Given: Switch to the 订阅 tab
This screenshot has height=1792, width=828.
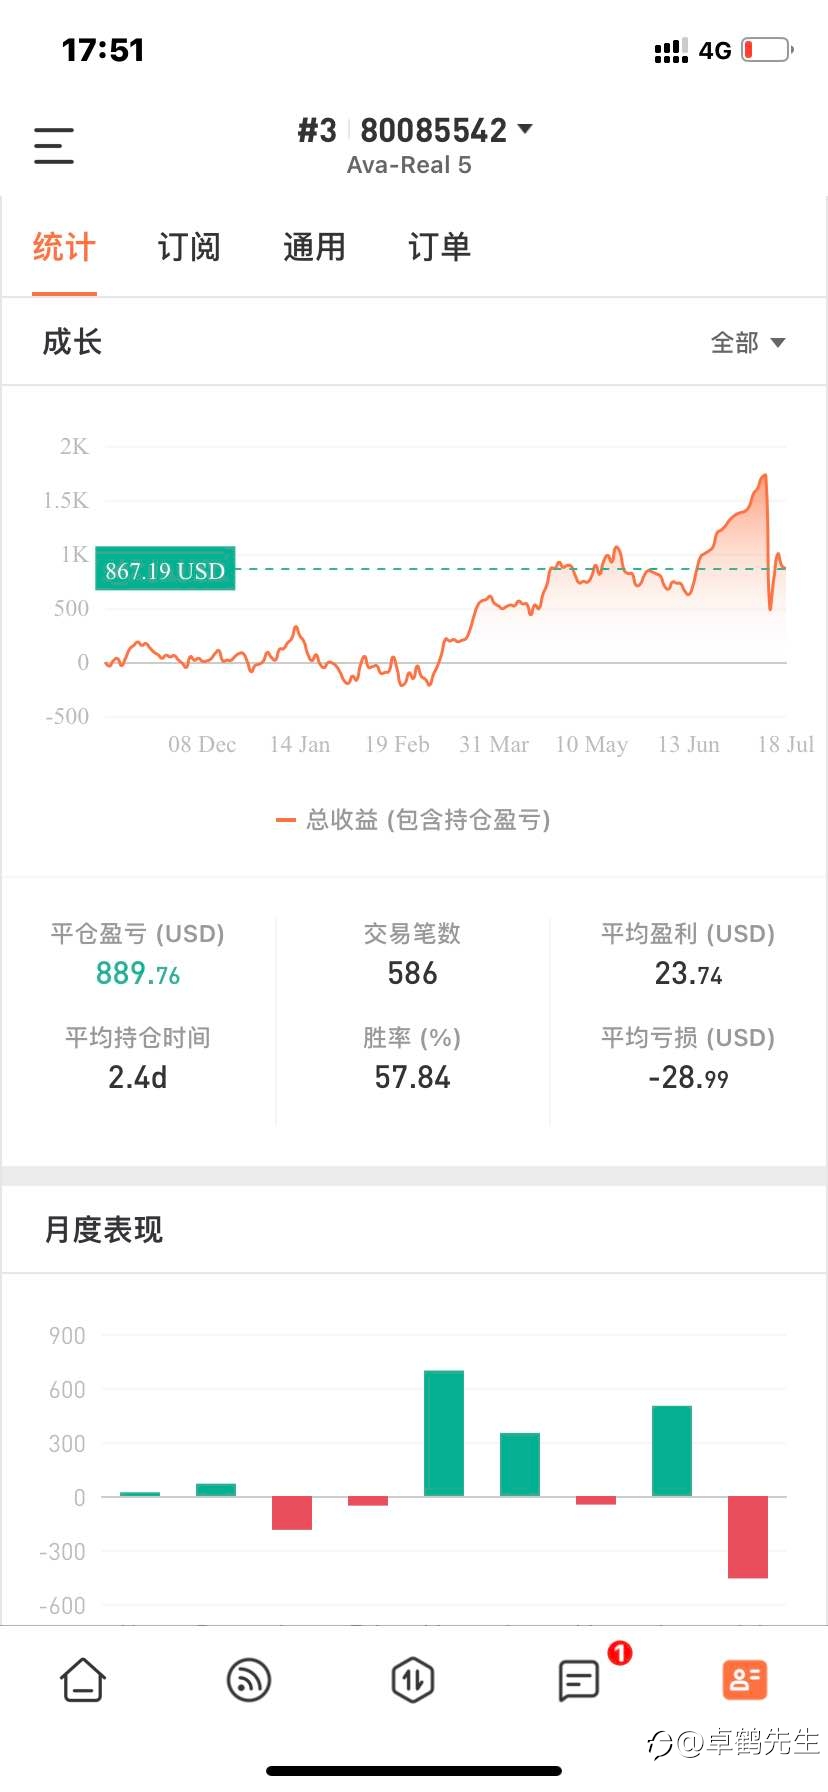Looking at the screenshot, I should coord(189,247).
